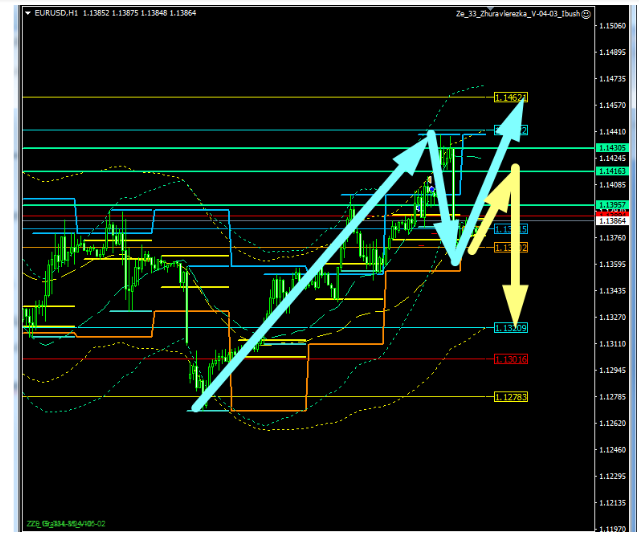This screenshot has width=639, height=534.
Task: Click the 1.14410 price scale value
Action: pos(613,132)
